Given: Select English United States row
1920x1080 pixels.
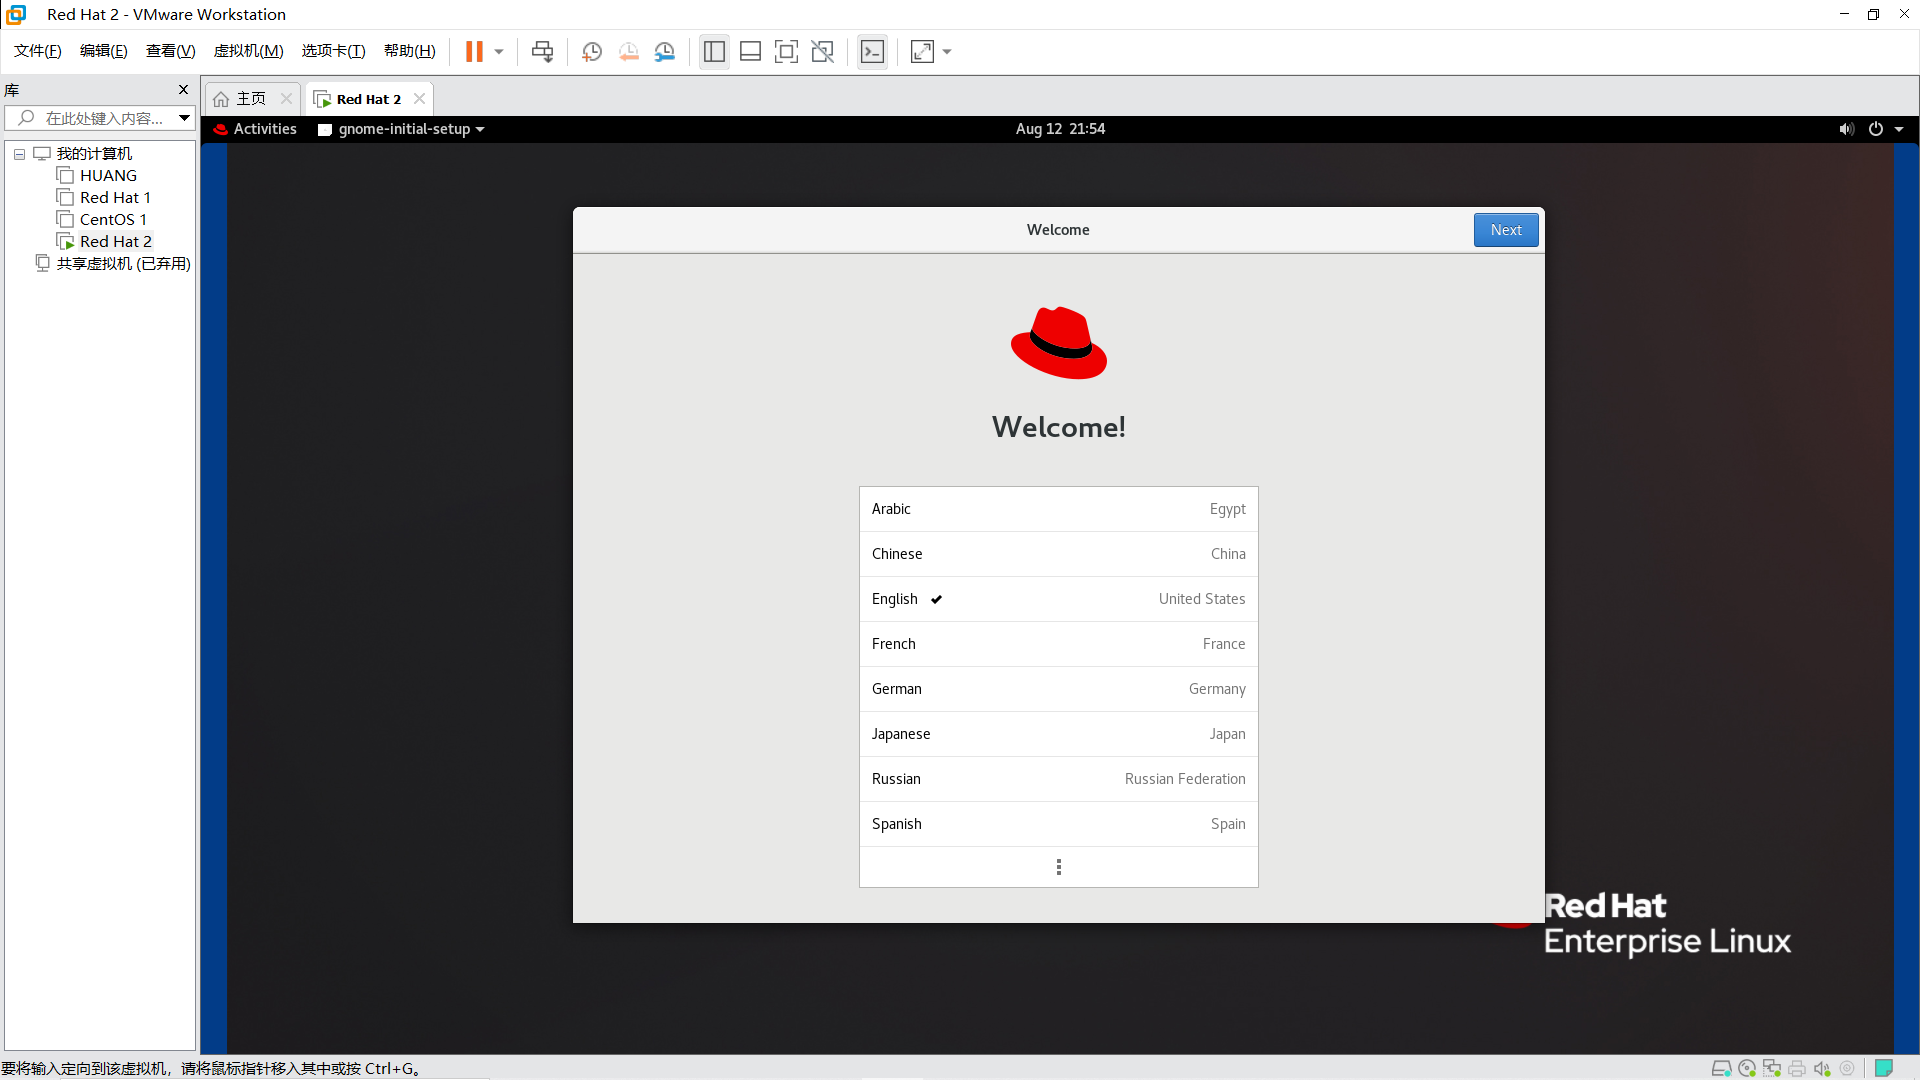Looking at the screenshot, I should [x=1058, y=599].
